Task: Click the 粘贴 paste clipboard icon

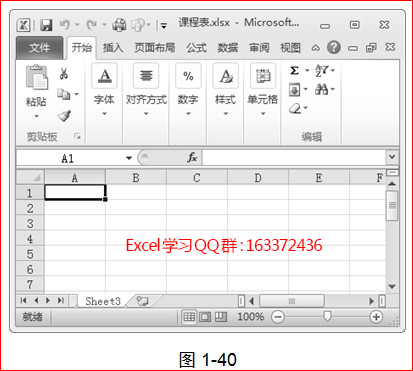Action: tap(36, 78)
